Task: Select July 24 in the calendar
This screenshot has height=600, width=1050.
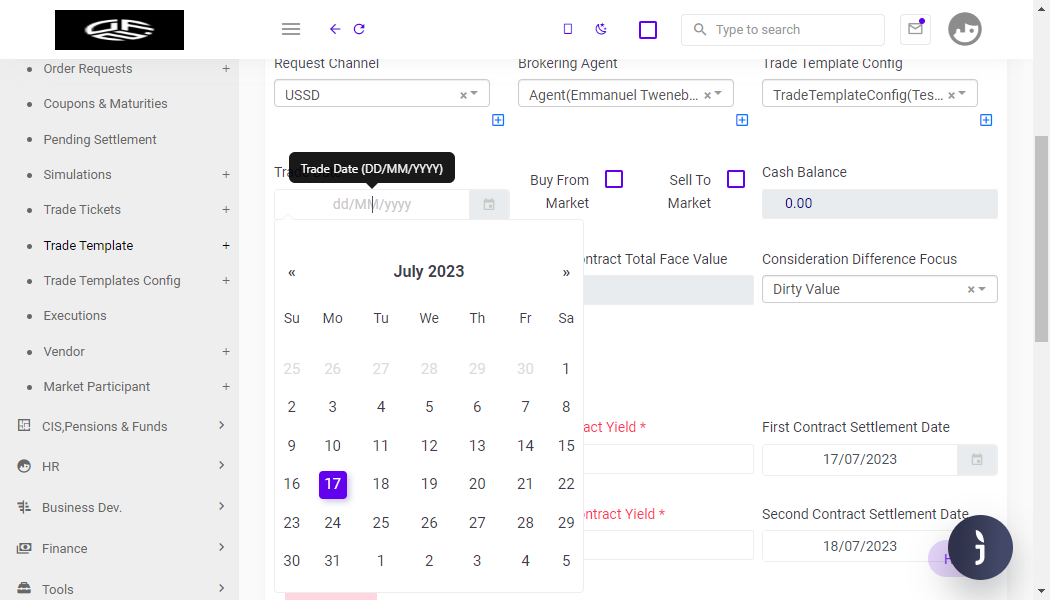Action: point(333,522)
